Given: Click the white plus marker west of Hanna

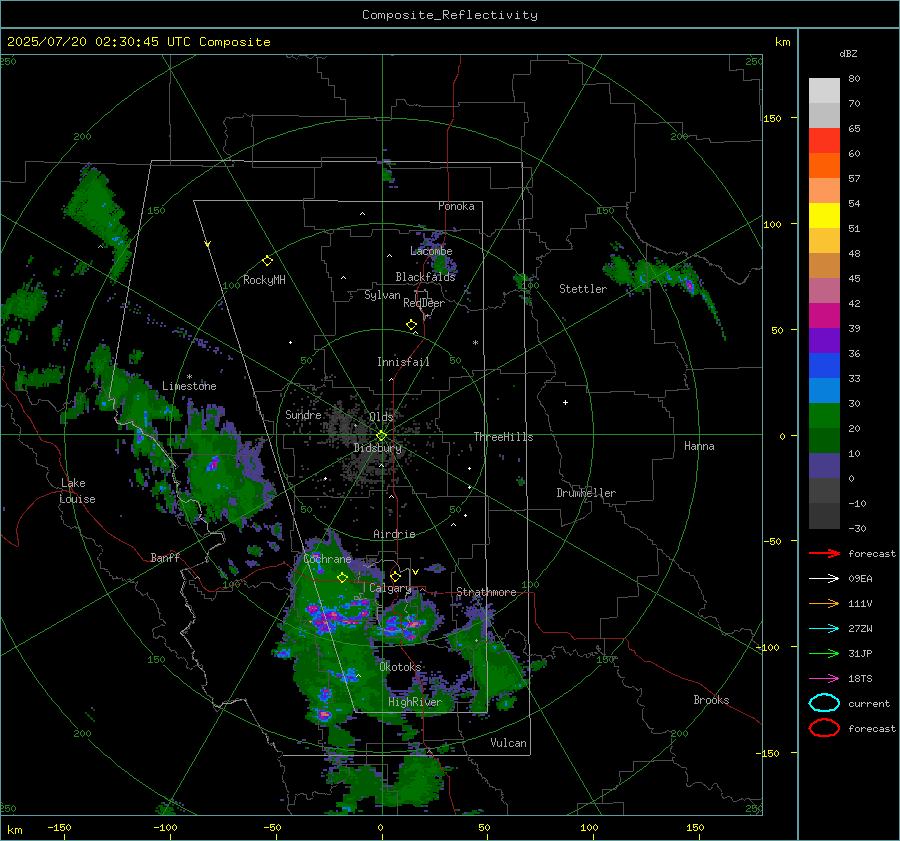Looking at the screenshot, I should point(565,402).
